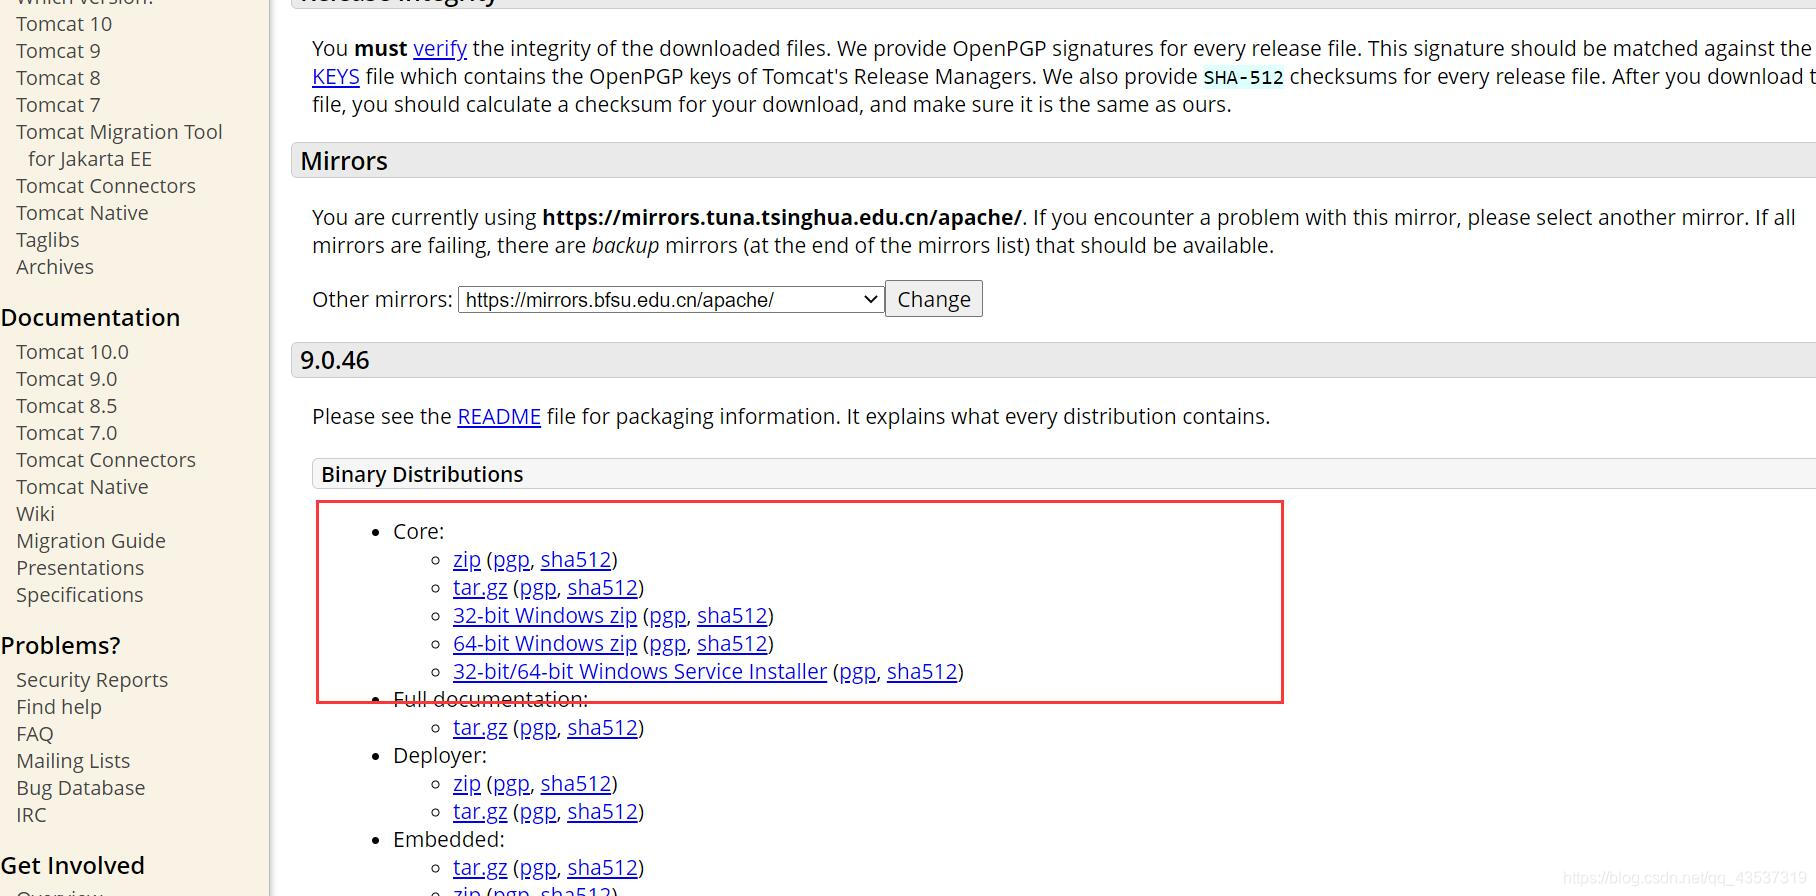Download the Core zip distribution

pyautogui.click(x=467, y=560)
